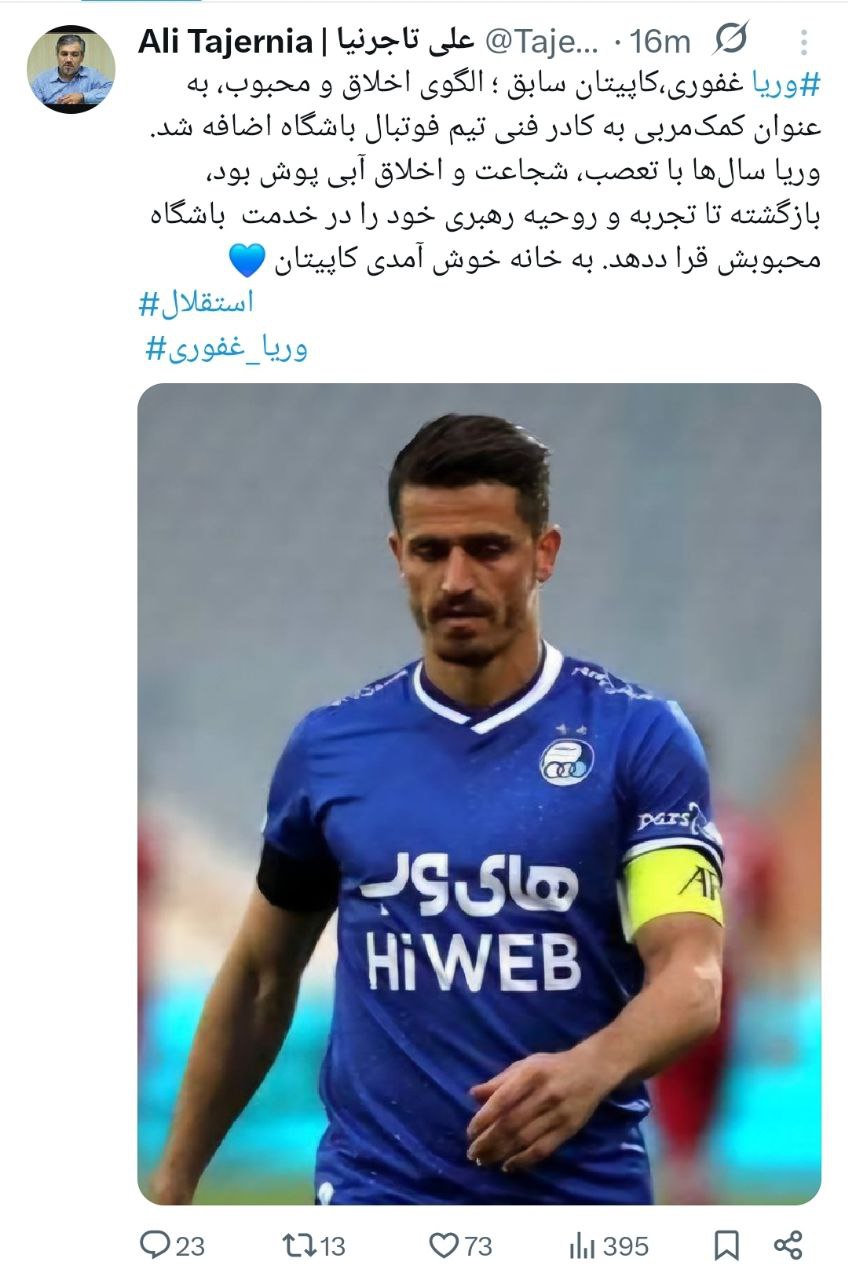Open the @Taje... username handle
Viewport: 848px width, 1280px height.
pos(541,41)
